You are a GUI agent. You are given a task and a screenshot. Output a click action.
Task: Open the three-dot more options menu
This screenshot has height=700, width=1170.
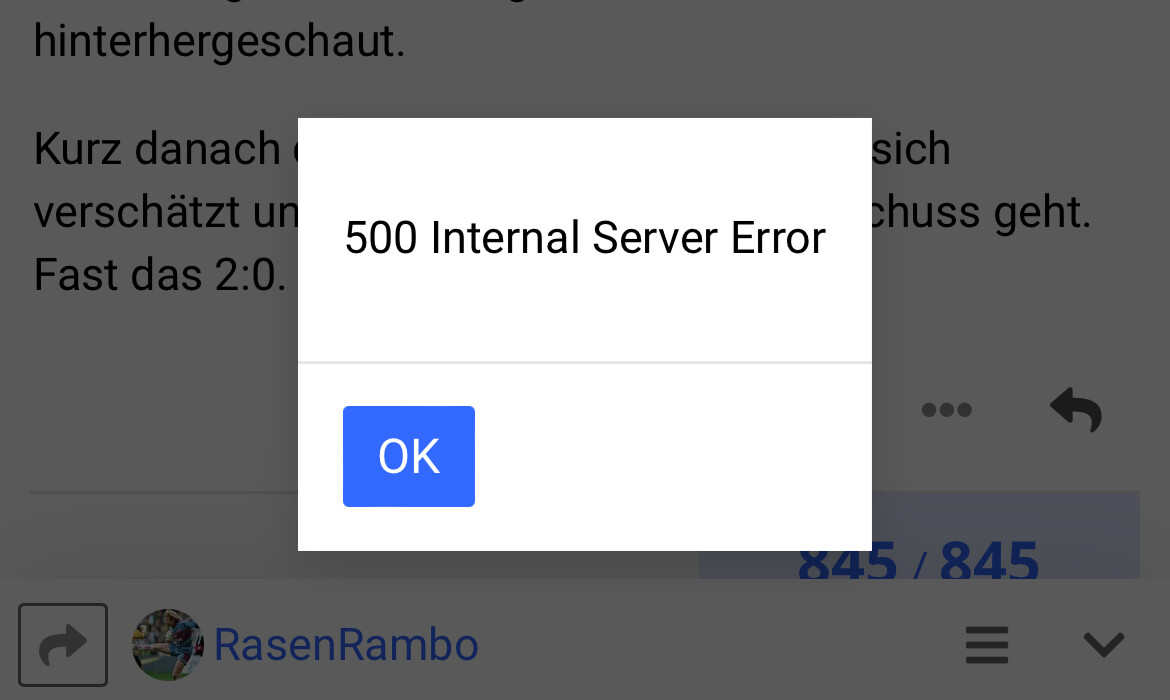point(946,410)
